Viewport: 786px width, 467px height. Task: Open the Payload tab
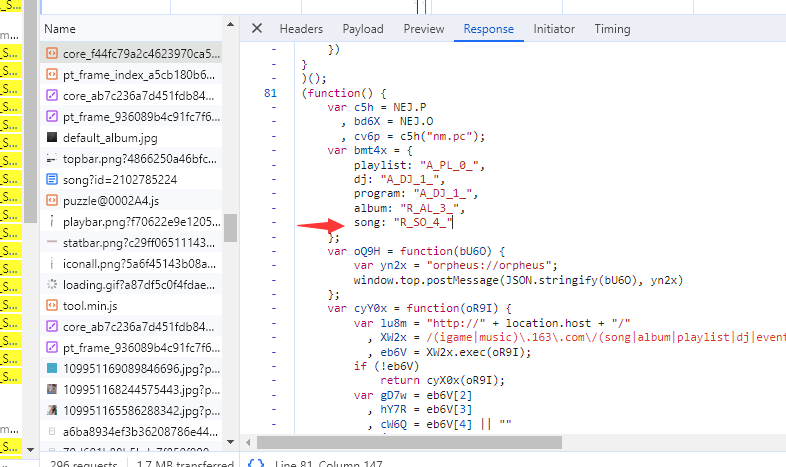pyautogui.click(x=363, y=29)
